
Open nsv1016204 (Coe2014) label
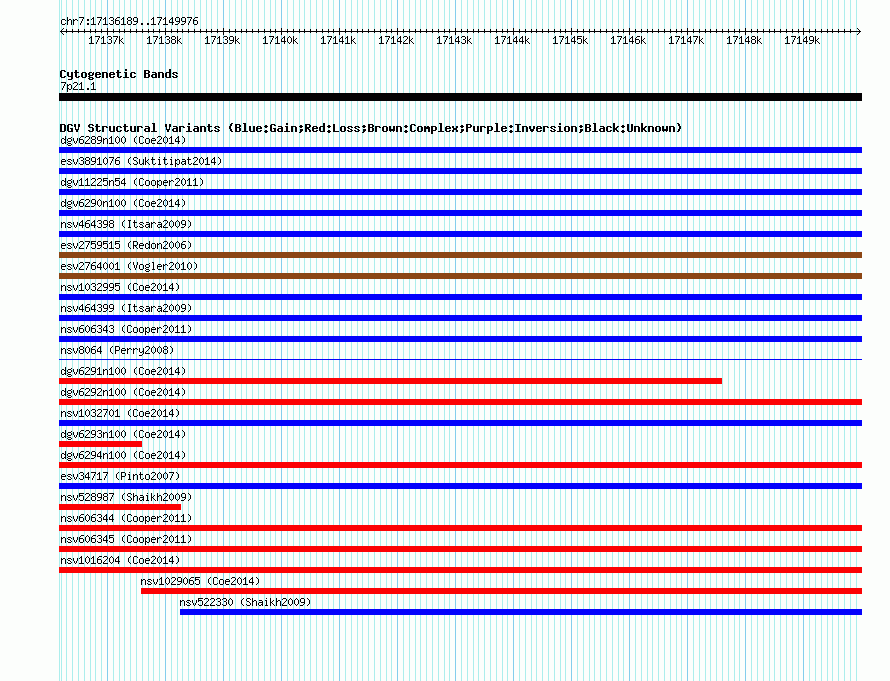point(120,560)
